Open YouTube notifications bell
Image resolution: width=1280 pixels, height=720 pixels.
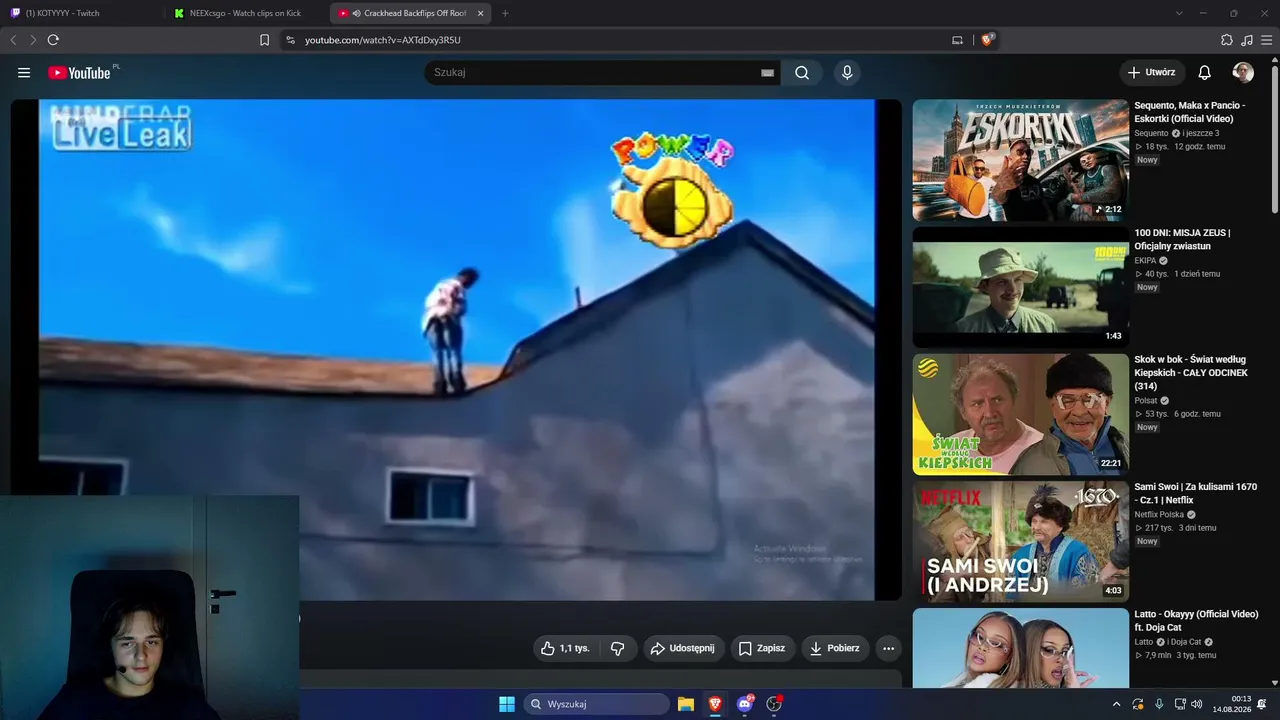[1205, 73]
